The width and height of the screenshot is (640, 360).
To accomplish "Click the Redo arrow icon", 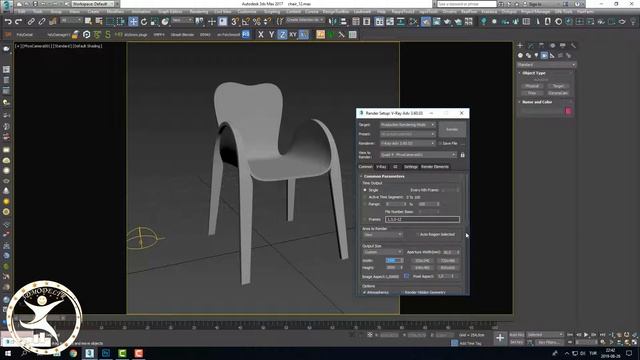I will point(19,22).
